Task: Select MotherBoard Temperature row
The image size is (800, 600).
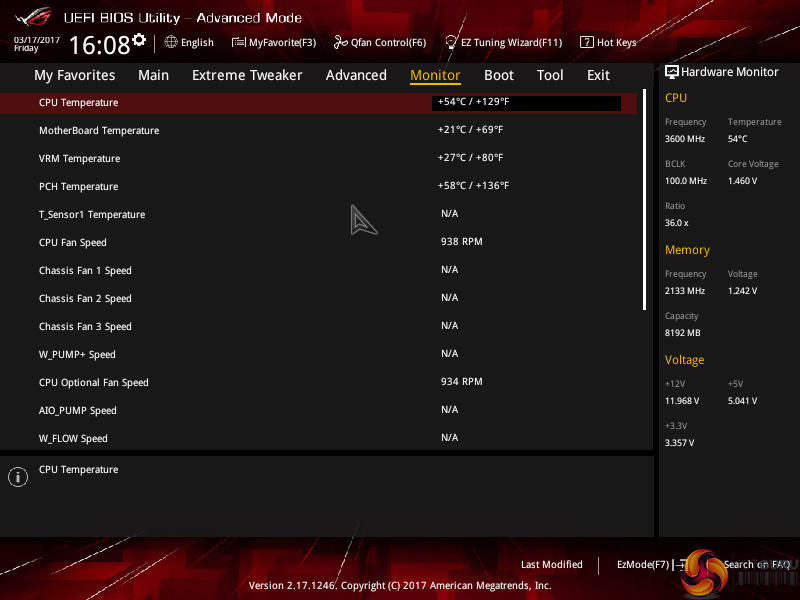Action: coord(318,131)
